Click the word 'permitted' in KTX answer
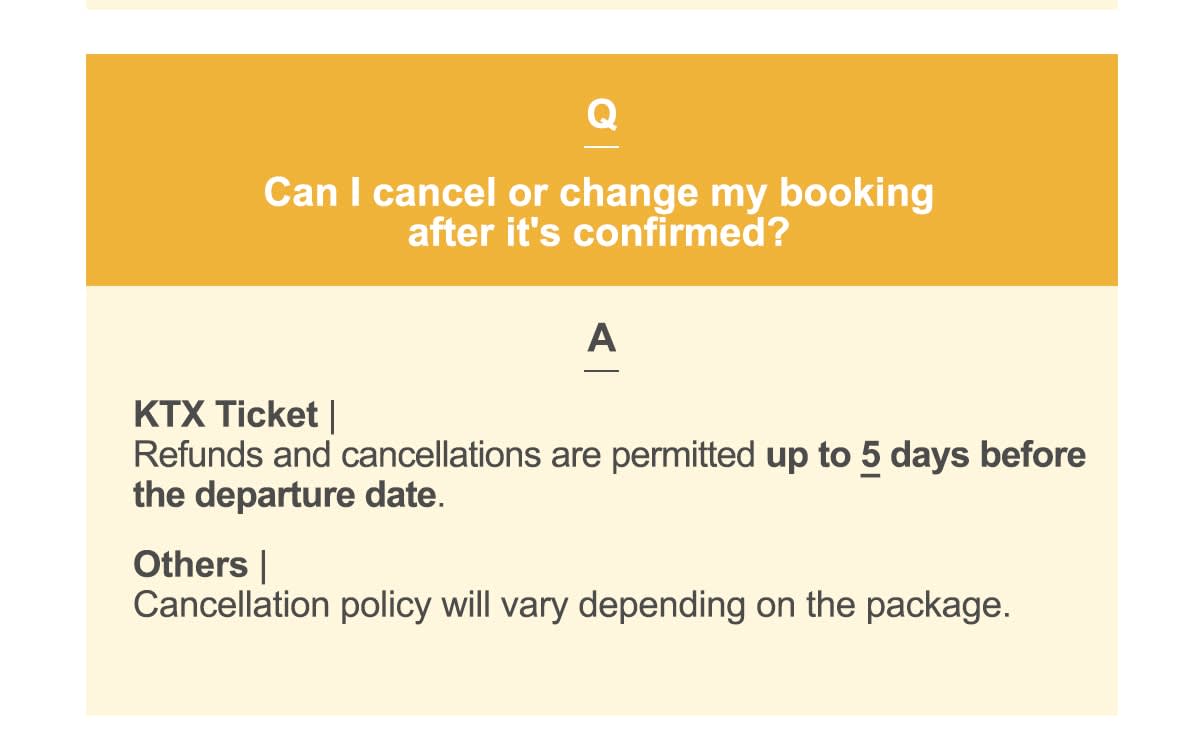Screen dimensions: 1200x745 [683, 456]
